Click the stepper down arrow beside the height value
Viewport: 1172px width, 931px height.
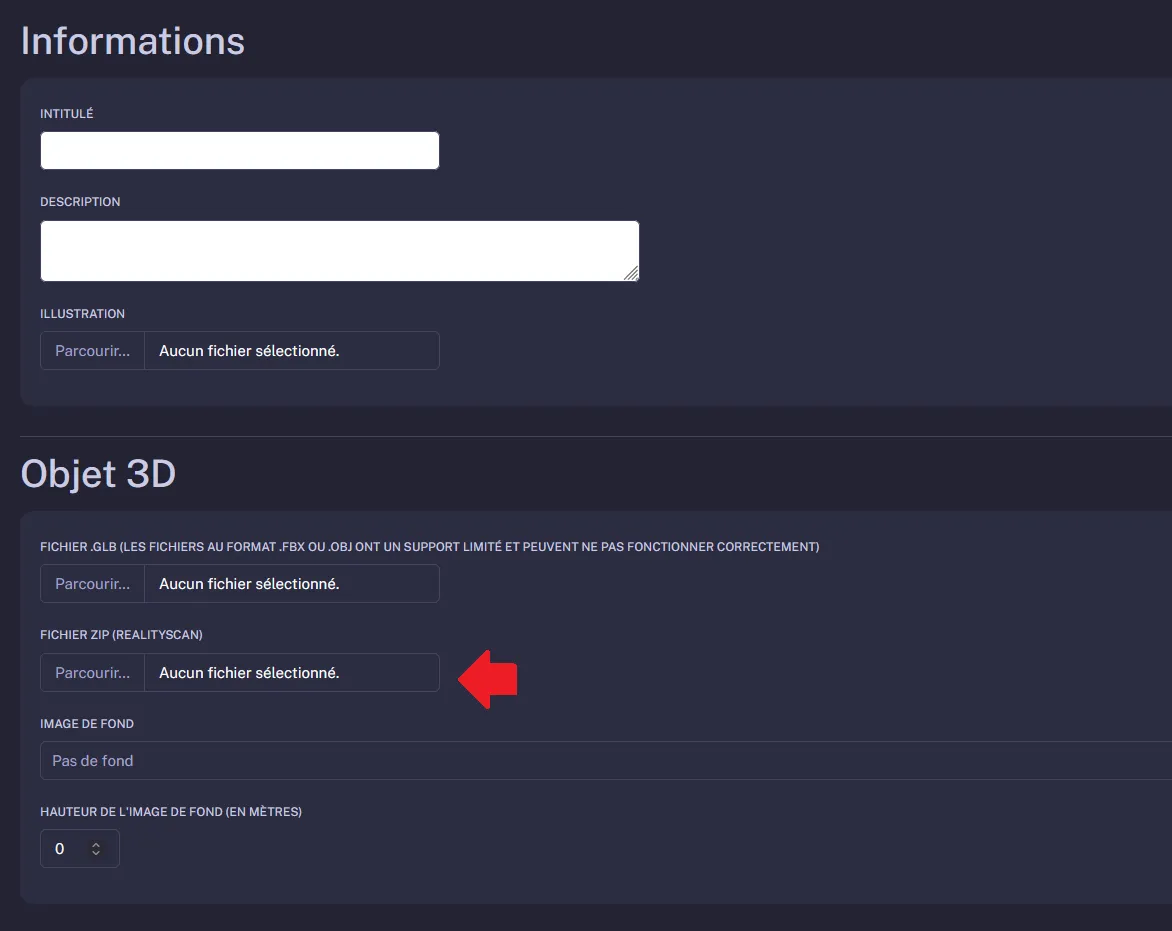[96, 853]
